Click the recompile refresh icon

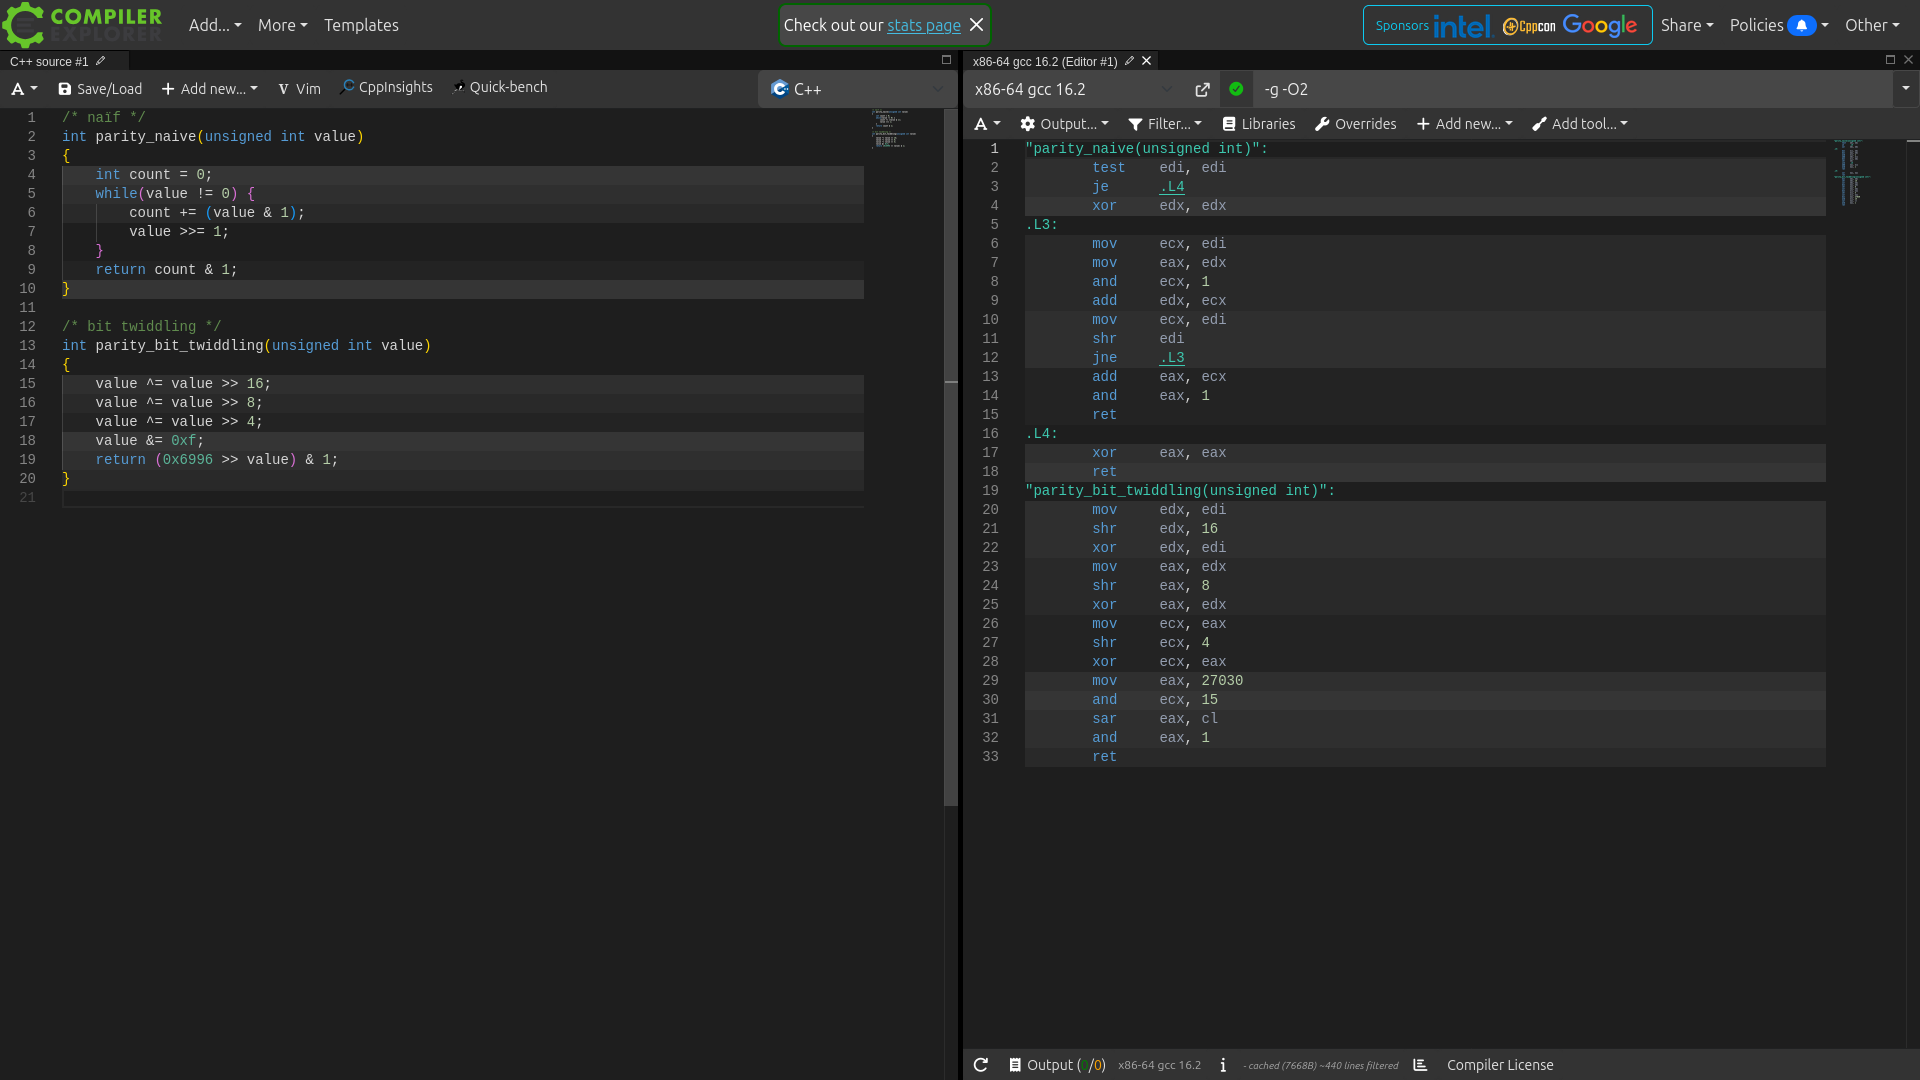click(981, 1065)
